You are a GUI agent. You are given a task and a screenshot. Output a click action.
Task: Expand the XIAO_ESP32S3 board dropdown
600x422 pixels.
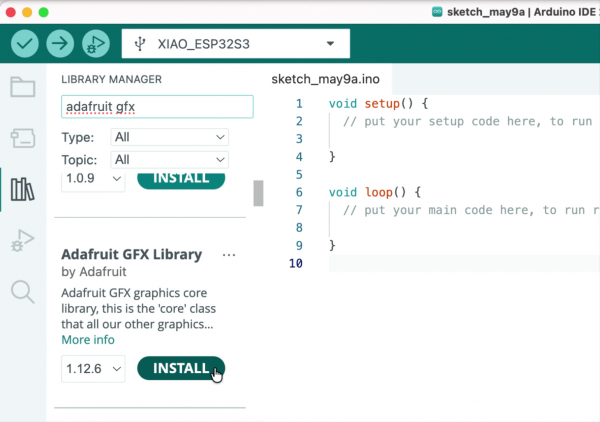coord(236,44)
